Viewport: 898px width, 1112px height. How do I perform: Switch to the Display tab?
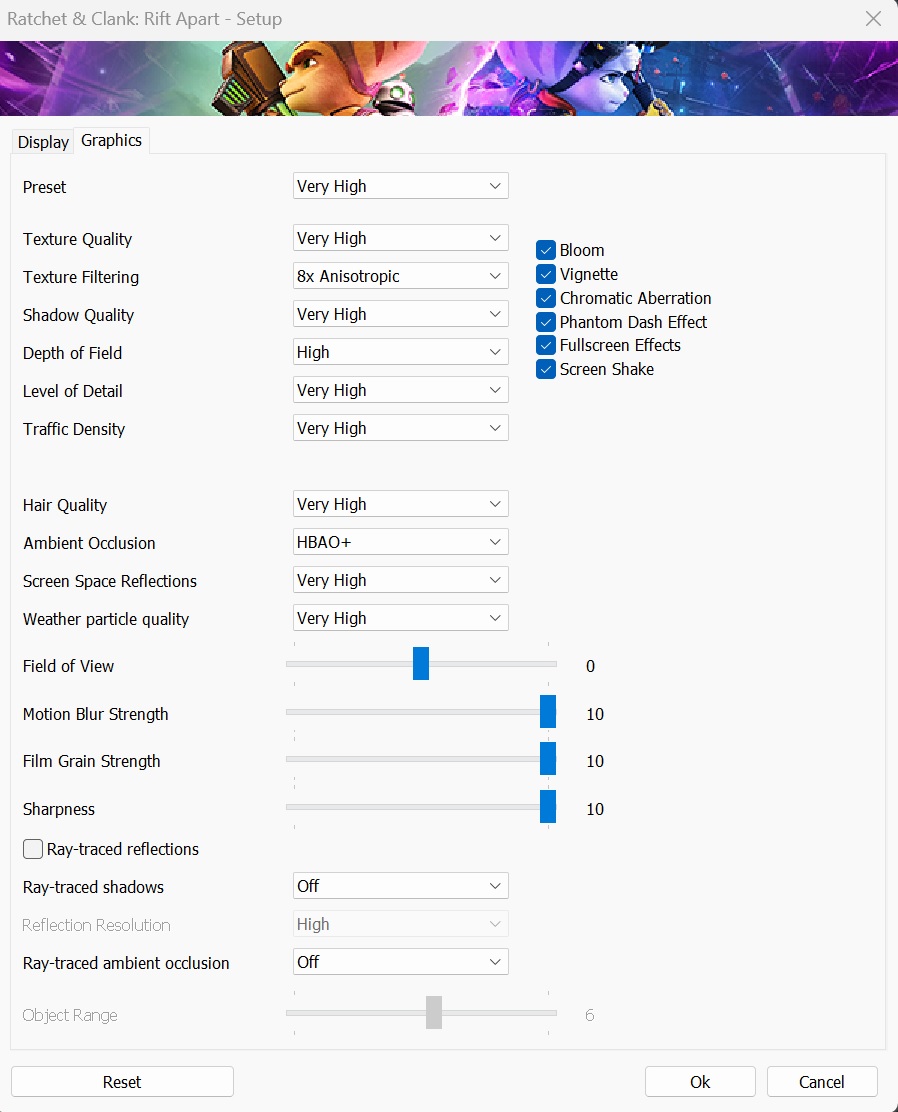[43, 142]
